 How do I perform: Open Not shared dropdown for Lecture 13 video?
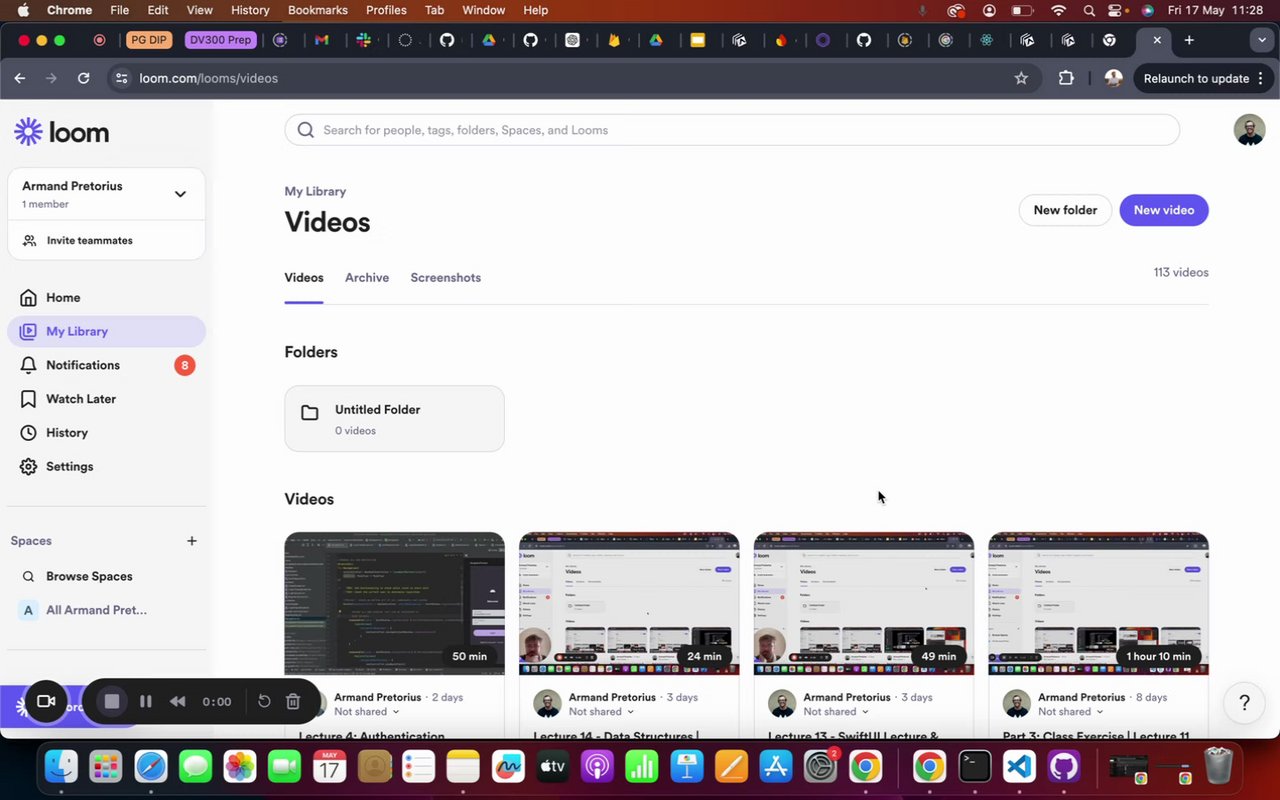(x=836, y=712)
